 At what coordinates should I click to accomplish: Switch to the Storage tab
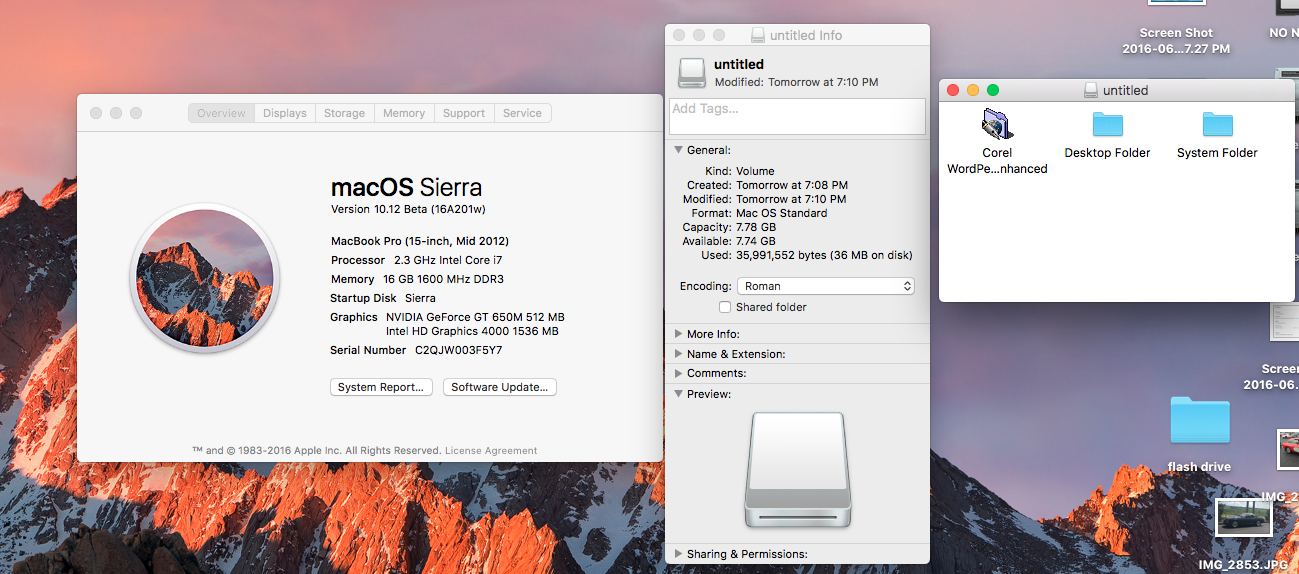click(344, 113)
